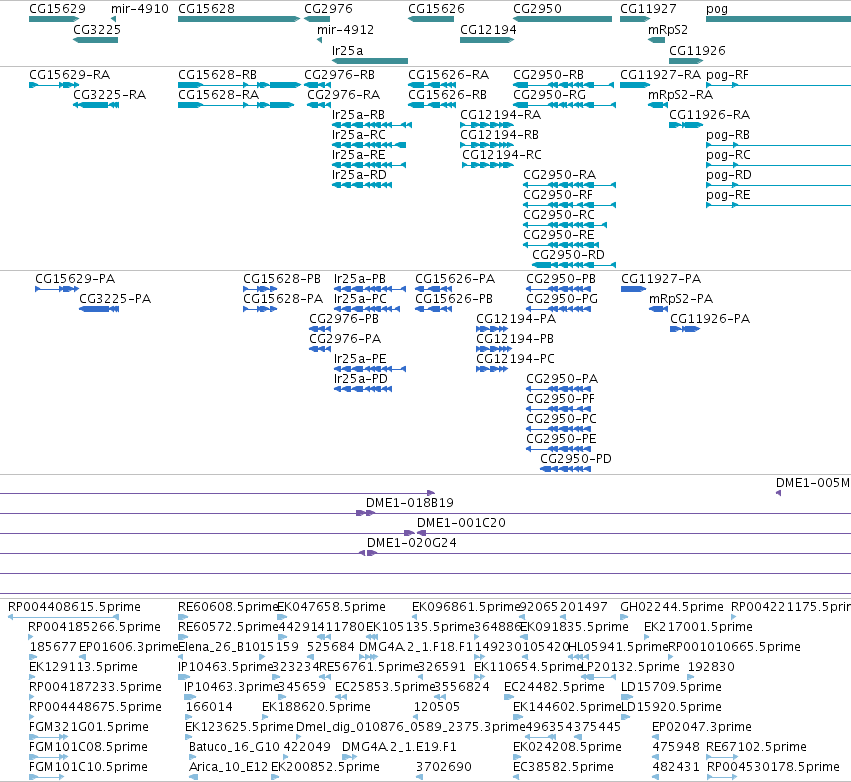
Task: Select protein CG2976-PA
Action: pos(320,349)
